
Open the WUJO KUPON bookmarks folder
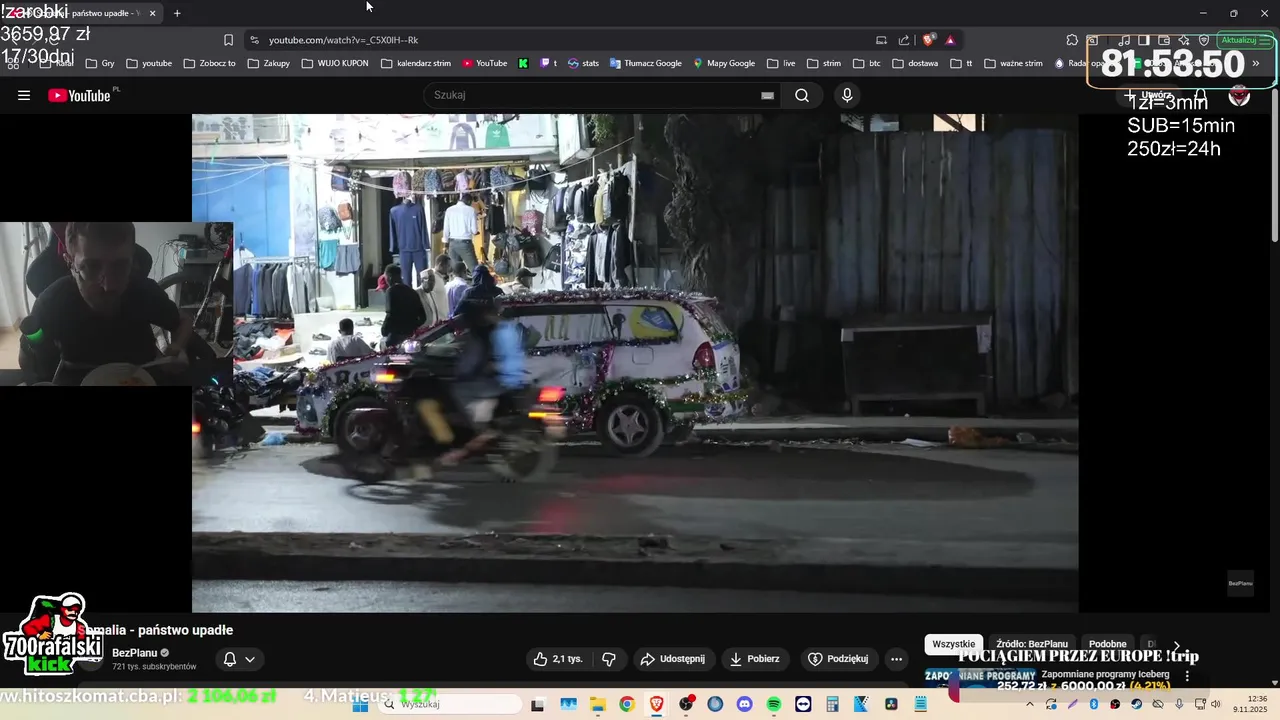[x=335, y=63]
